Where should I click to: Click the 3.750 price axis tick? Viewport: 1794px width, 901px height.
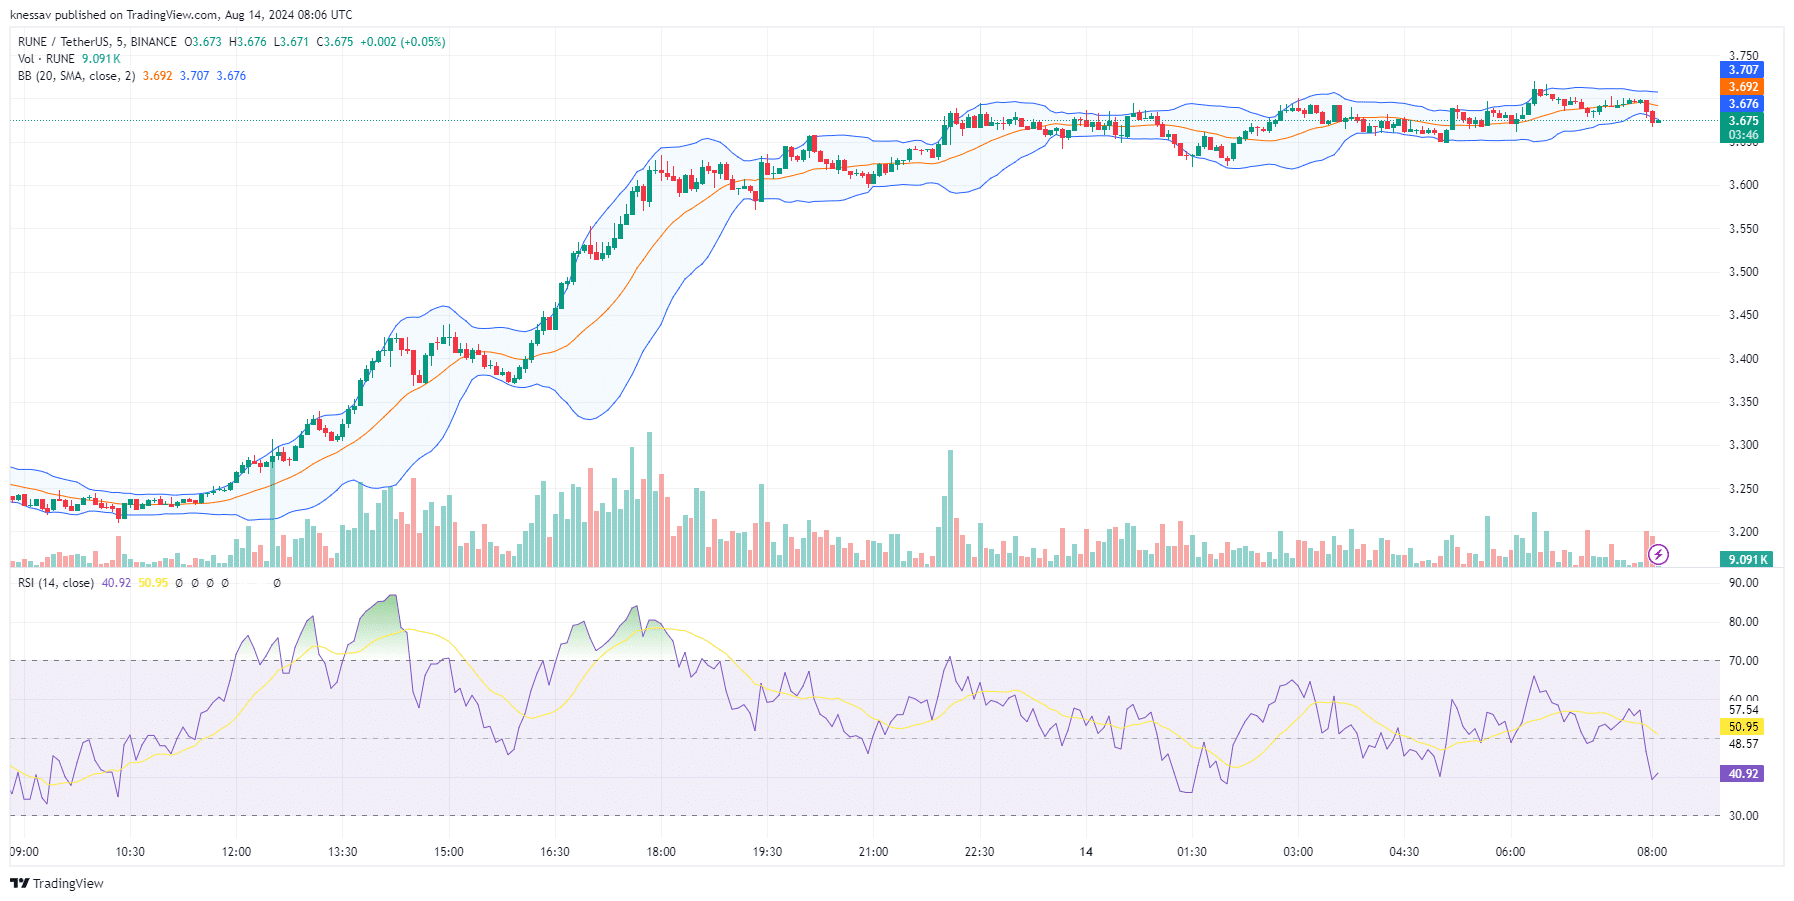(1743, 56)
